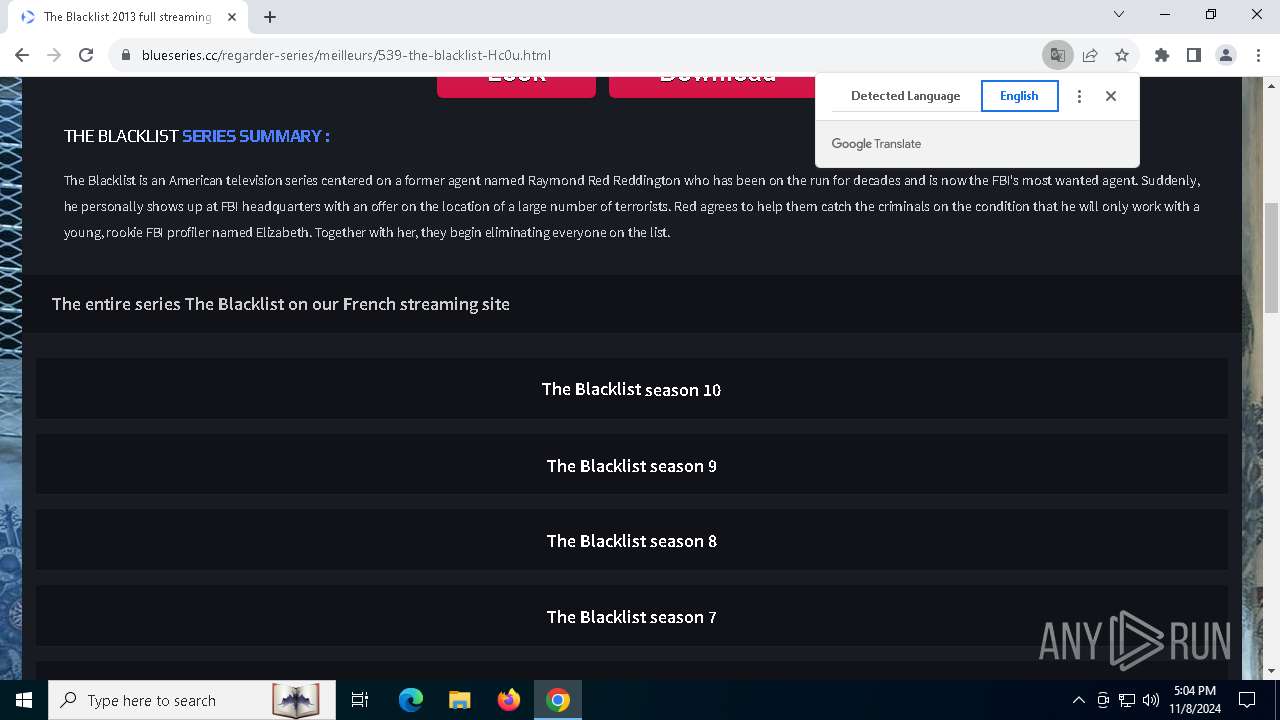Open File Explorer from taskbar

(x=459, y=700)
